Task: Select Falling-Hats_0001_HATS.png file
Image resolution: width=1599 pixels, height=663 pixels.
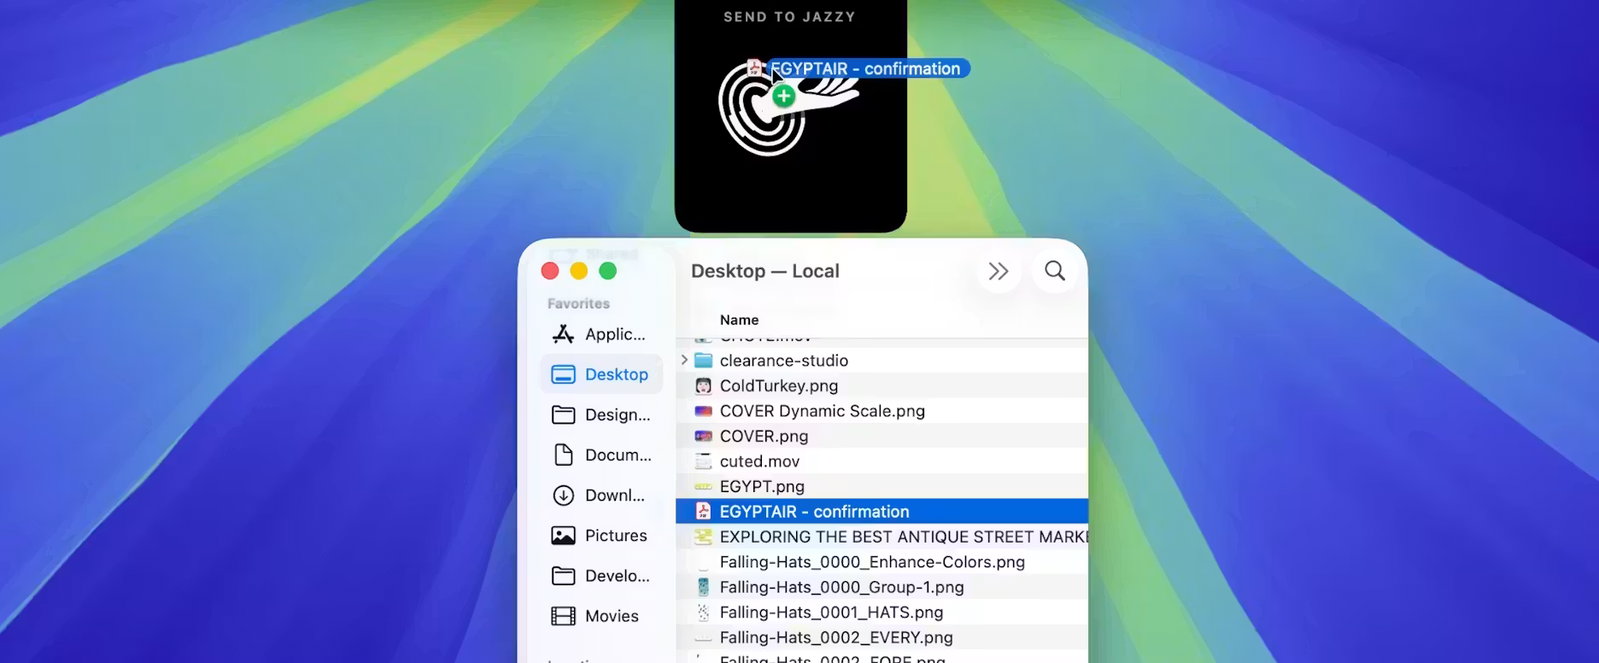Action: tap(882, 612)
